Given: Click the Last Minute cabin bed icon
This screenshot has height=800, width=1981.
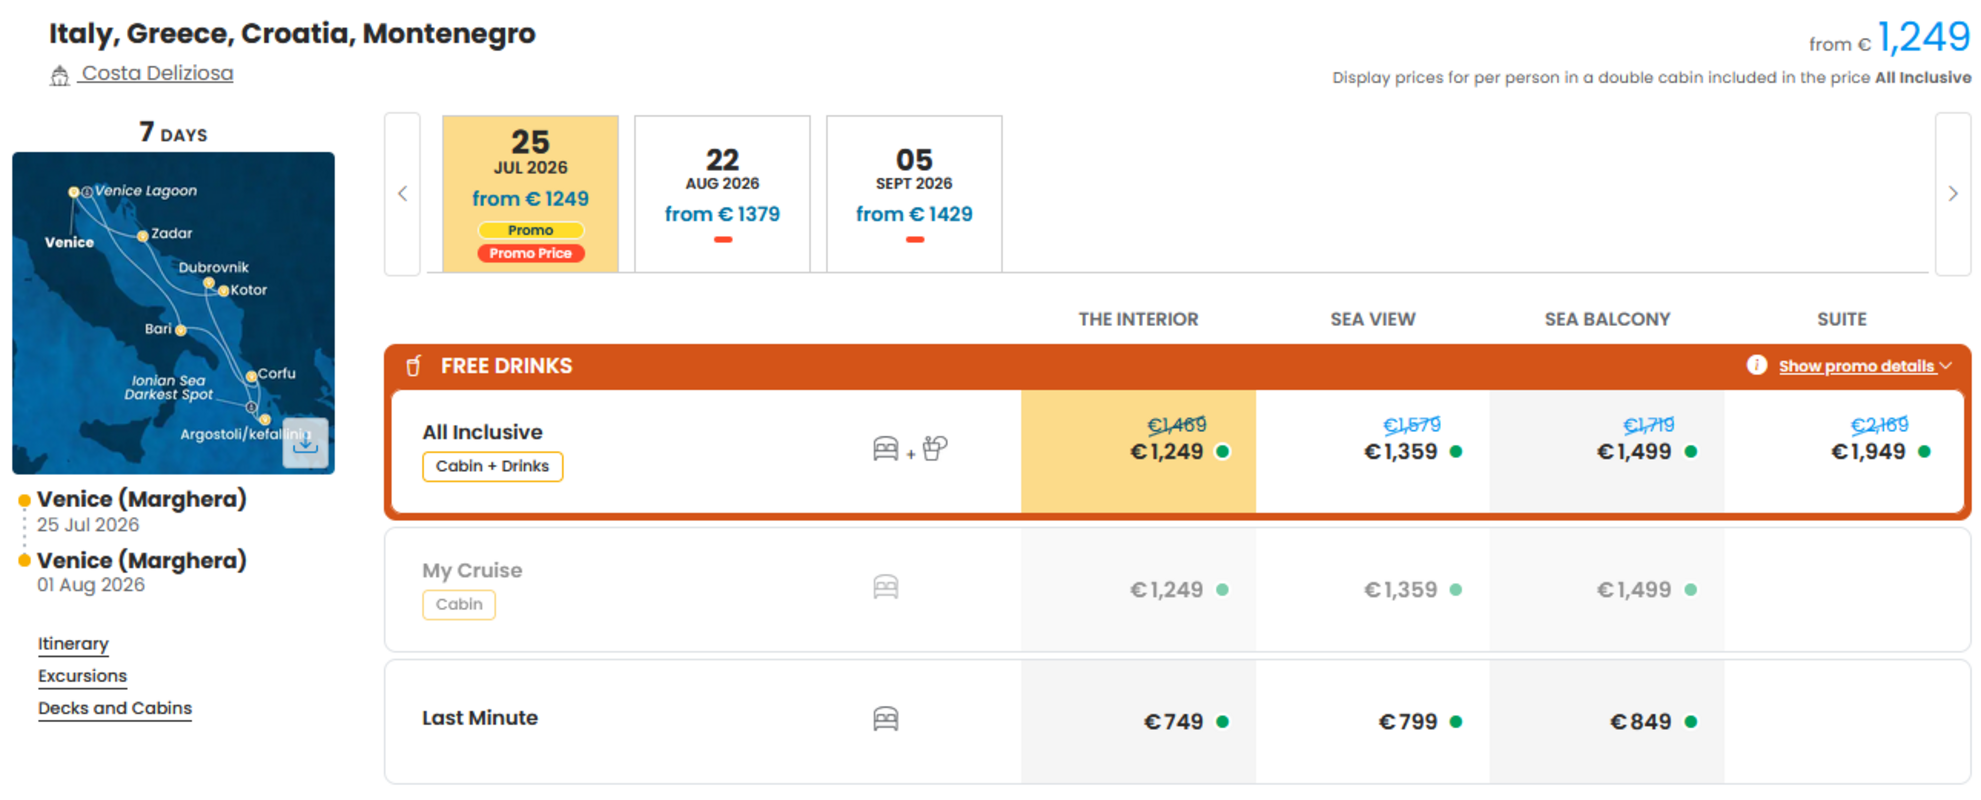Looking at the screenshot, I should (x=885, y=719).
